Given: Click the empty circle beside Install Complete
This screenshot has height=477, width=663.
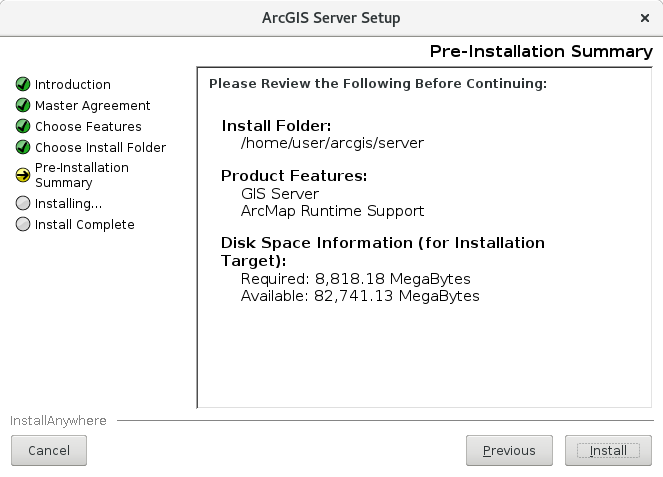Looking at the screenshot, I should pos(23,225).
